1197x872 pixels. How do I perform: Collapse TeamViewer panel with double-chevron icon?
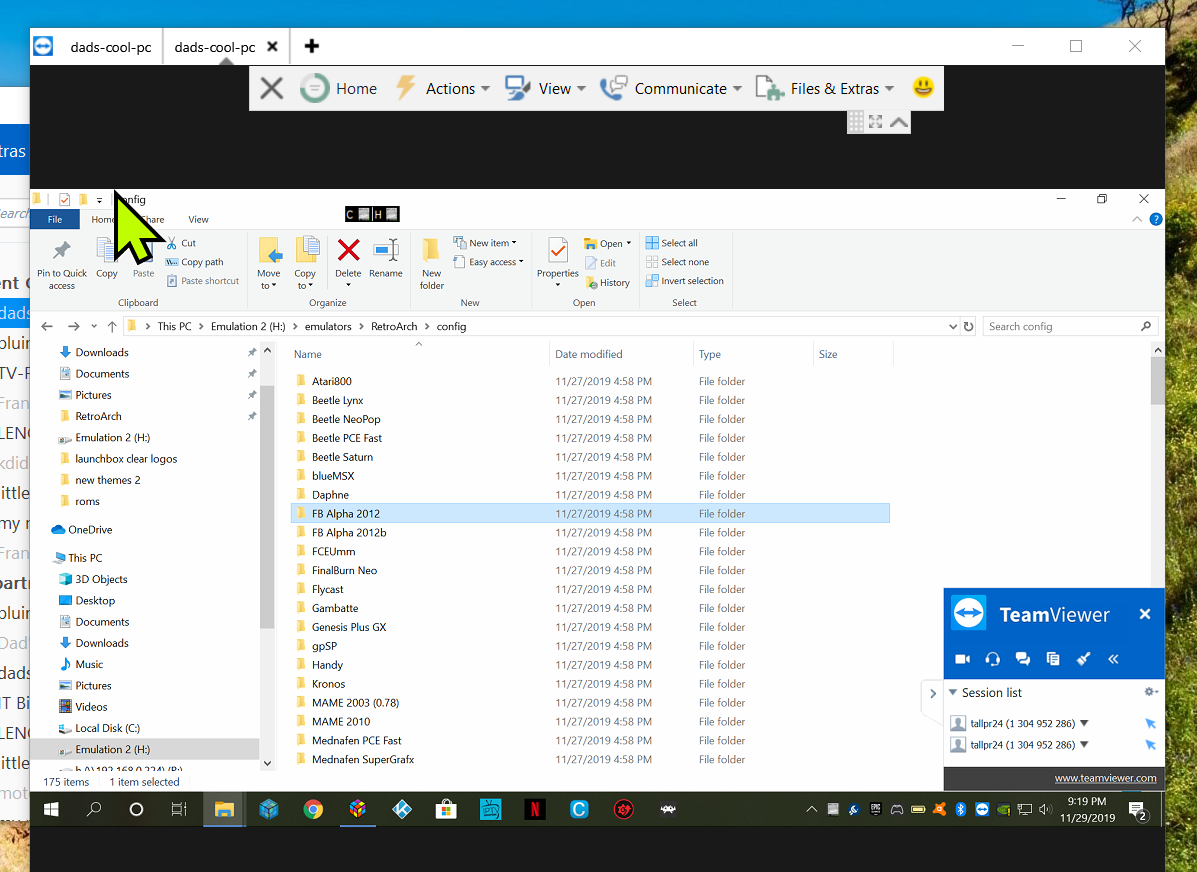pos(1113,659)
